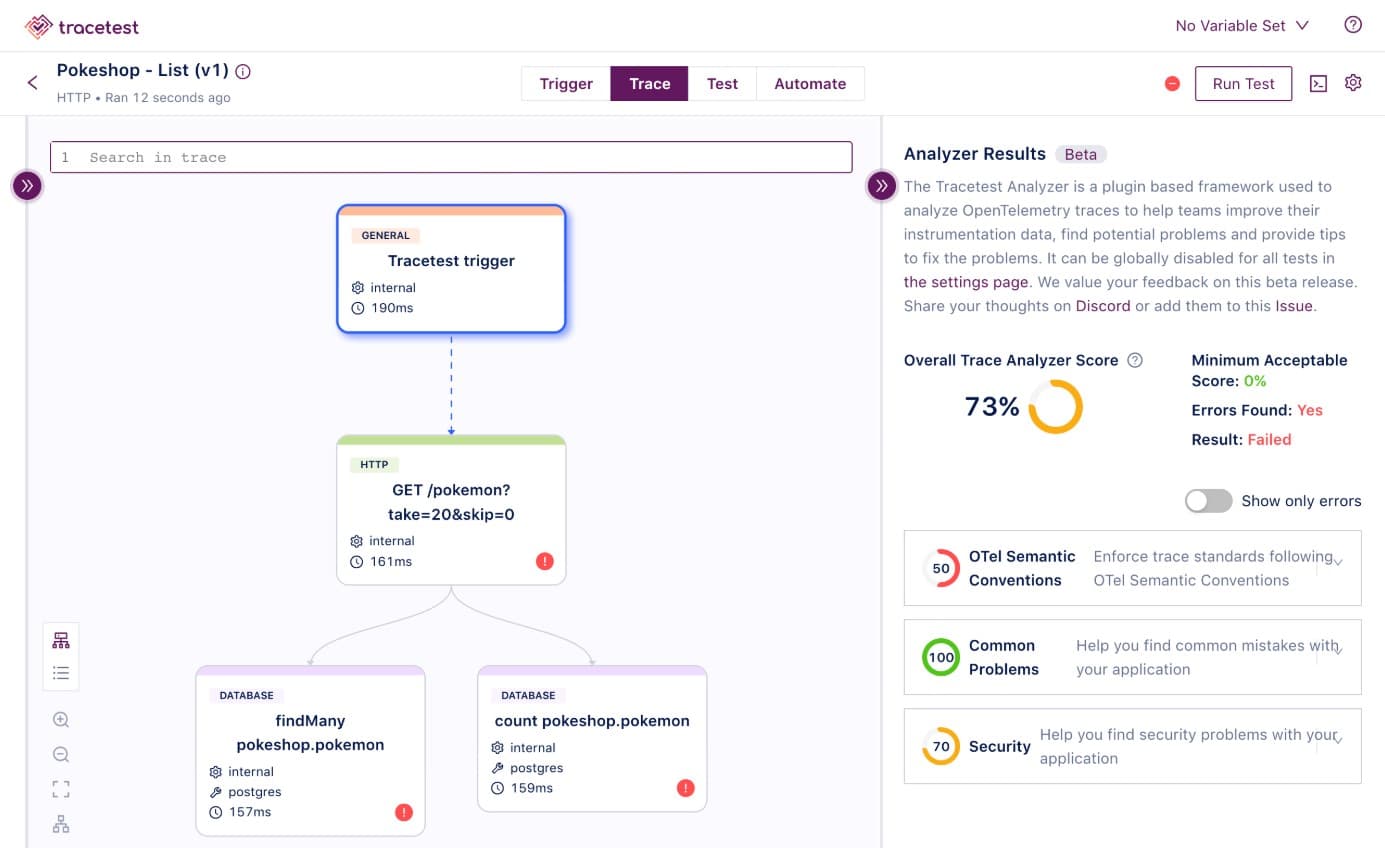Toggle Show only errors switch
The image size is (1385, 848).
pyautogui.click(x=1208, y=501)
